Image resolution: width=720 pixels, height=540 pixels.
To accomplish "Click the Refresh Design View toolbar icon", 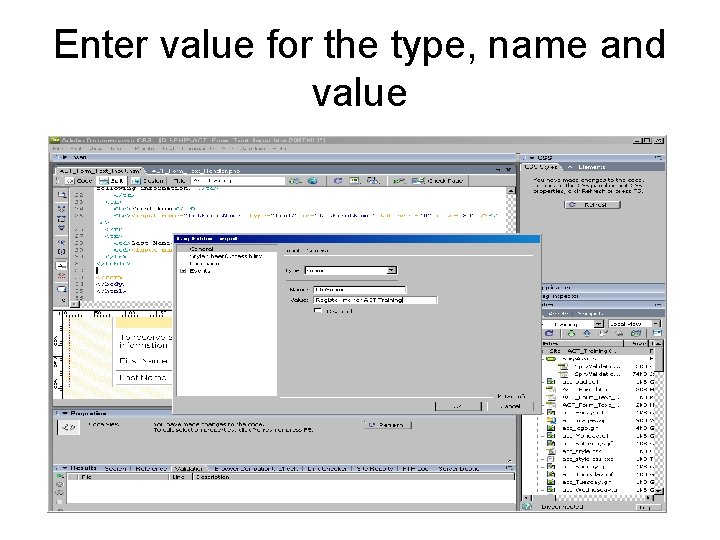I will click(338, 181).
